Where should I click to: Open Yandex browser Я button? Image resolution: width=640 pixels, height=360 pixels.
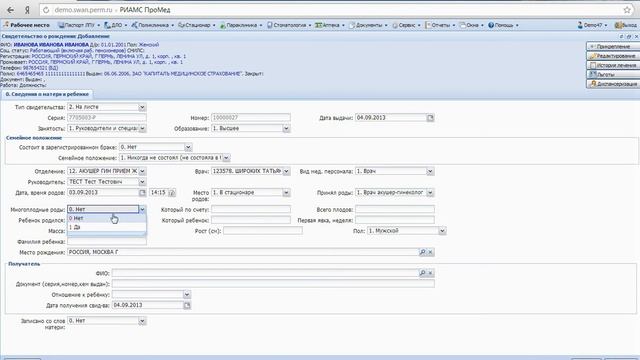27,10
